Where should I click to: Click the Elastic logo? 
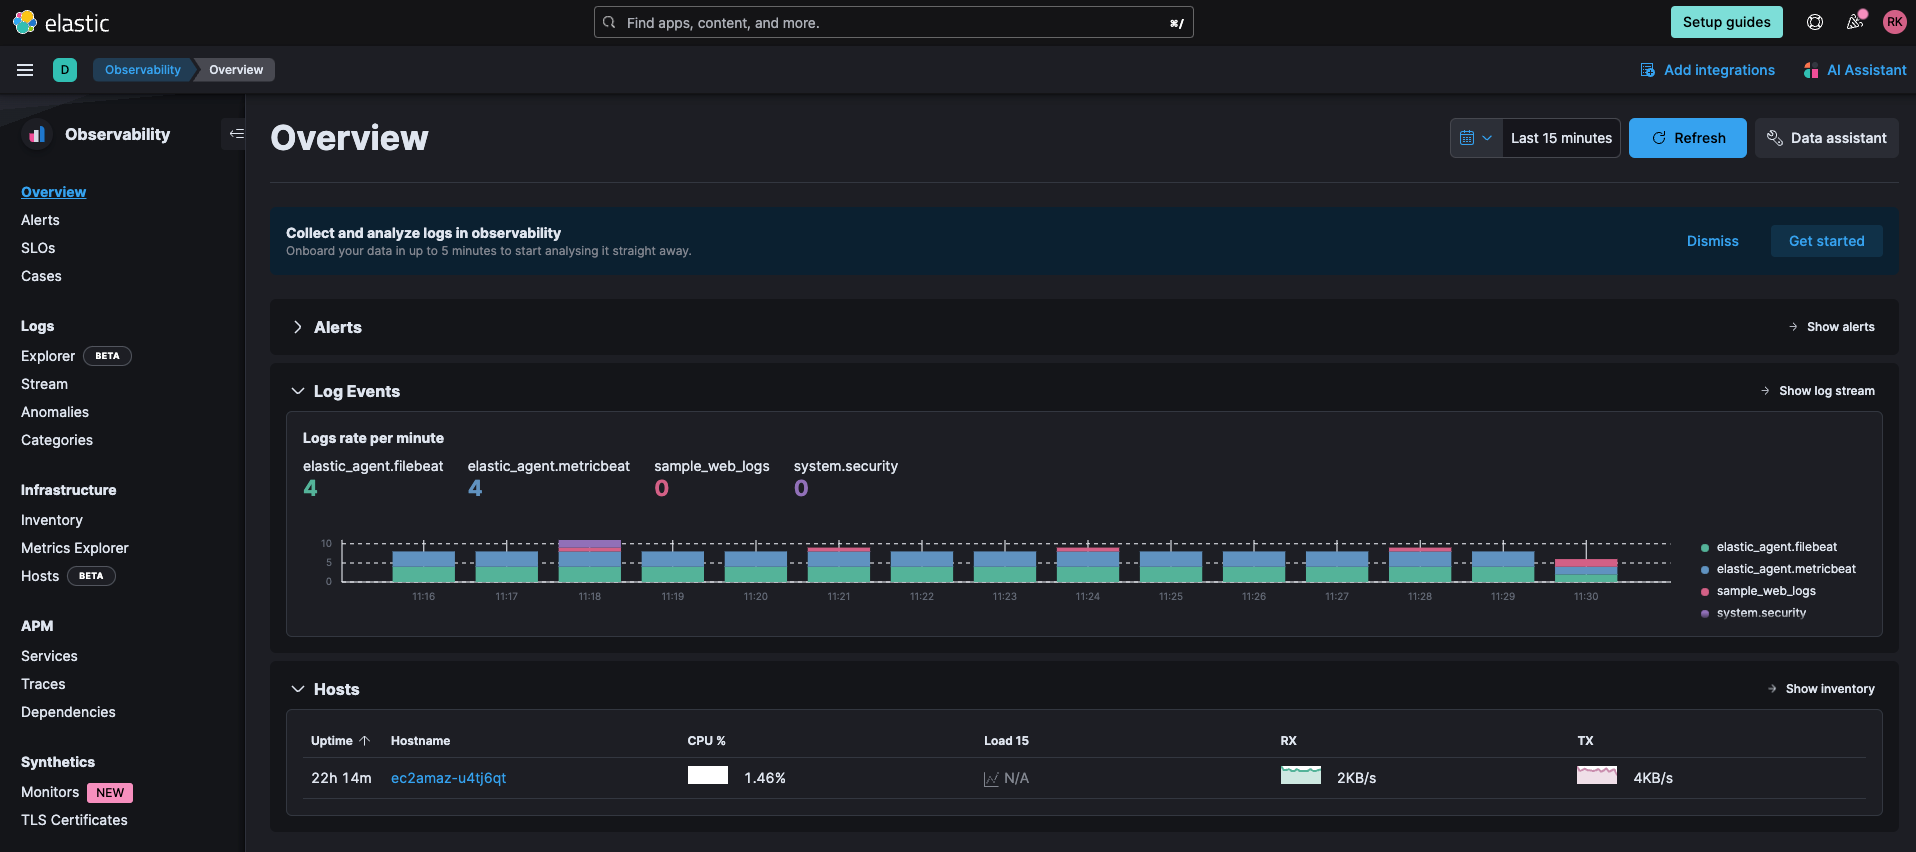click(60, 22)
